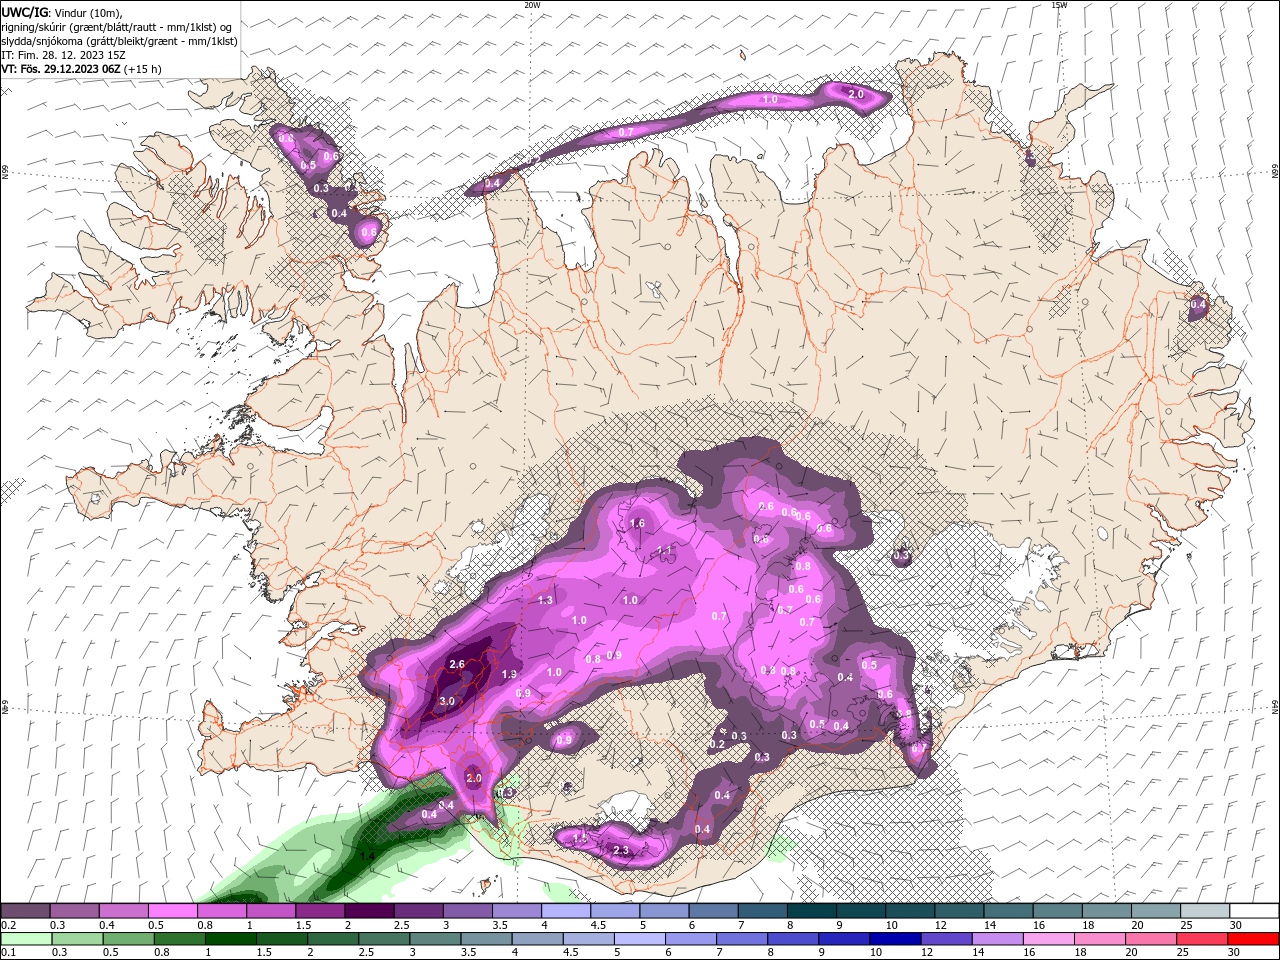
Task: Select upper legend row swatch starting at 0.2
Action: [x=25, y=910]
